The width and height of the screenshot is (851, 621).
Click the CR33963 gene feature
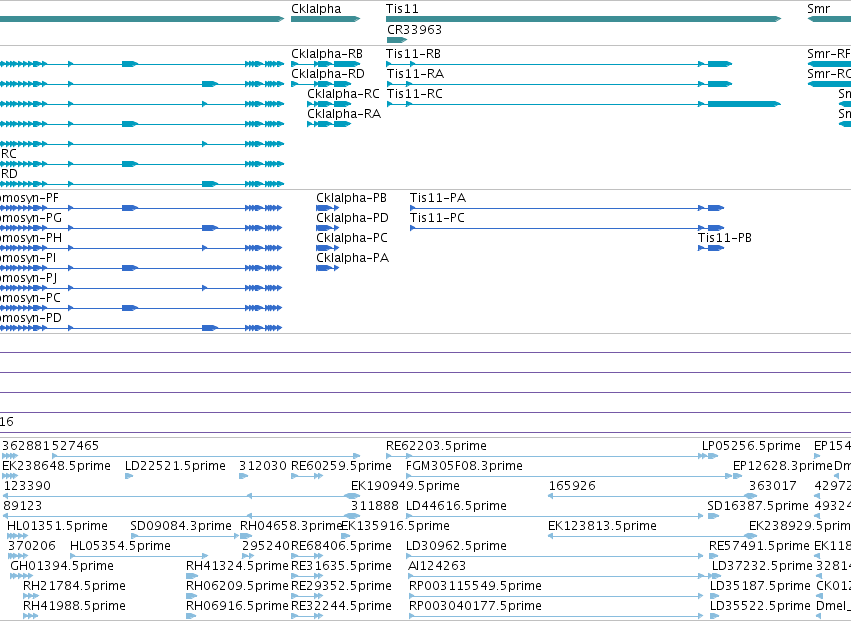tap(397, 40)
